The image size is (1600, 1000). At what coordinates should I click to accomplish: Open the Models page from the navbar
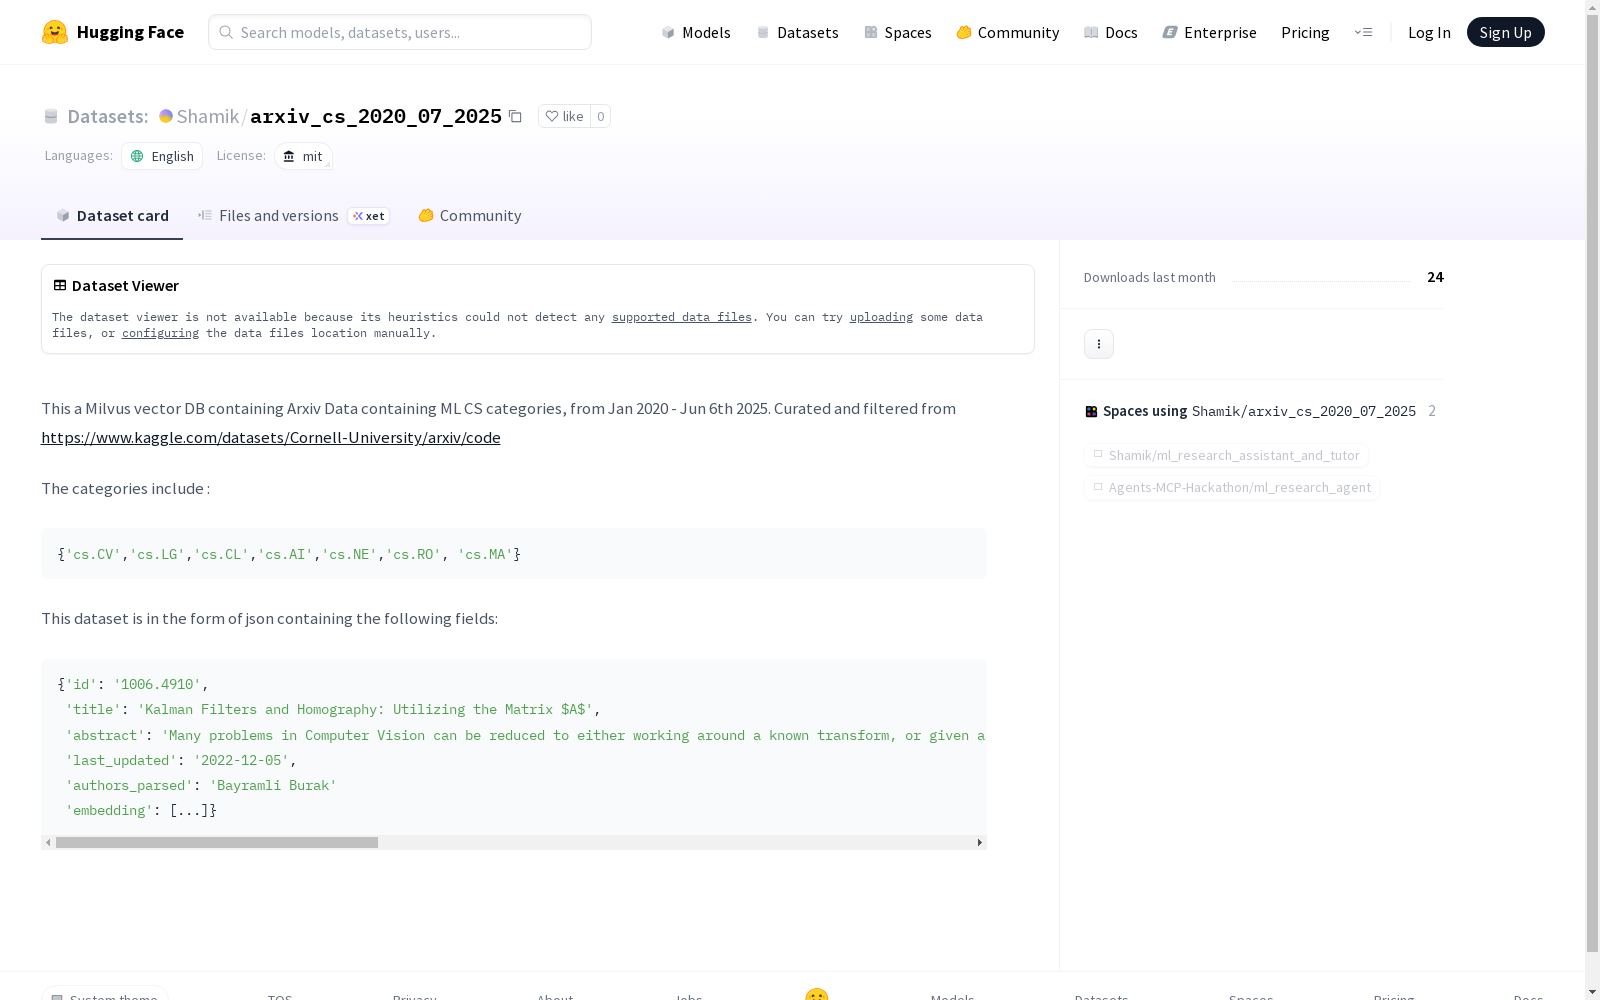696,32
